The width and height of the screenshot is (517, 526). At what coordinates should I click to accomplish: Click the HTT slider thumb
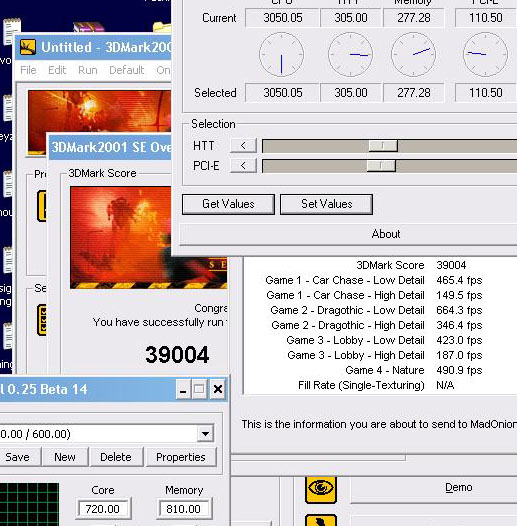click(x=383, y=146)
